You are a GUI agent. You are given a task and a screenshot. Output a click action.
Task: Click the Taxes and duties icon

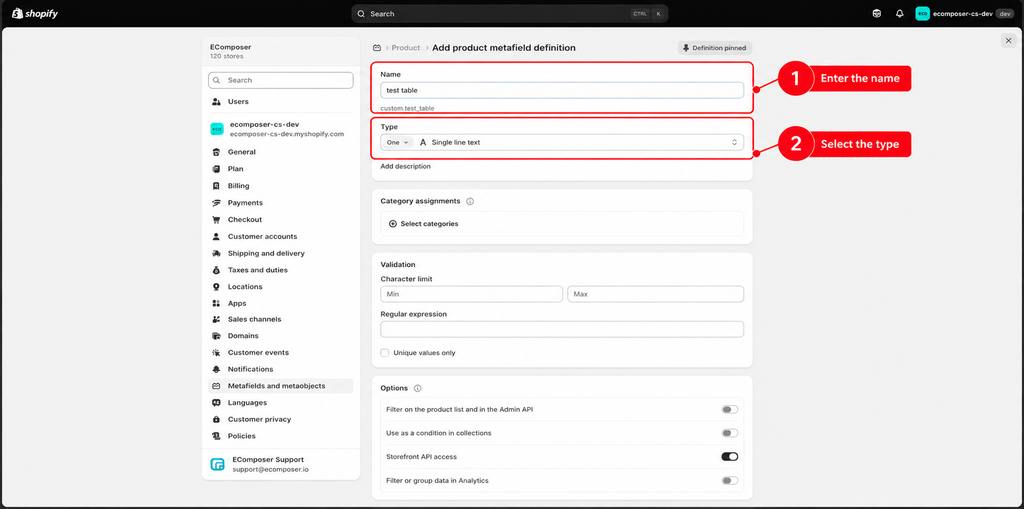tap(216, 270)
